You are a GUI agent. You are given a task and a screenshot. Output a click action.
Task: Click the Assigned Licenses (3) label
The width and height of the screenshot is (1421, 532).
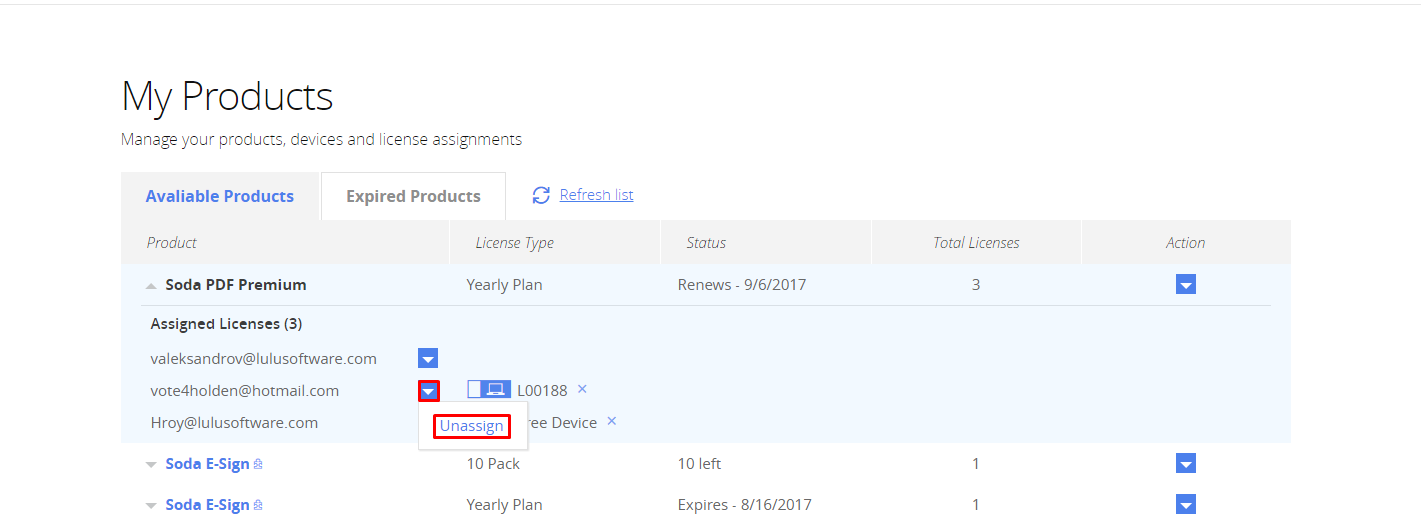pyautogui.click(x=226, y=324)
